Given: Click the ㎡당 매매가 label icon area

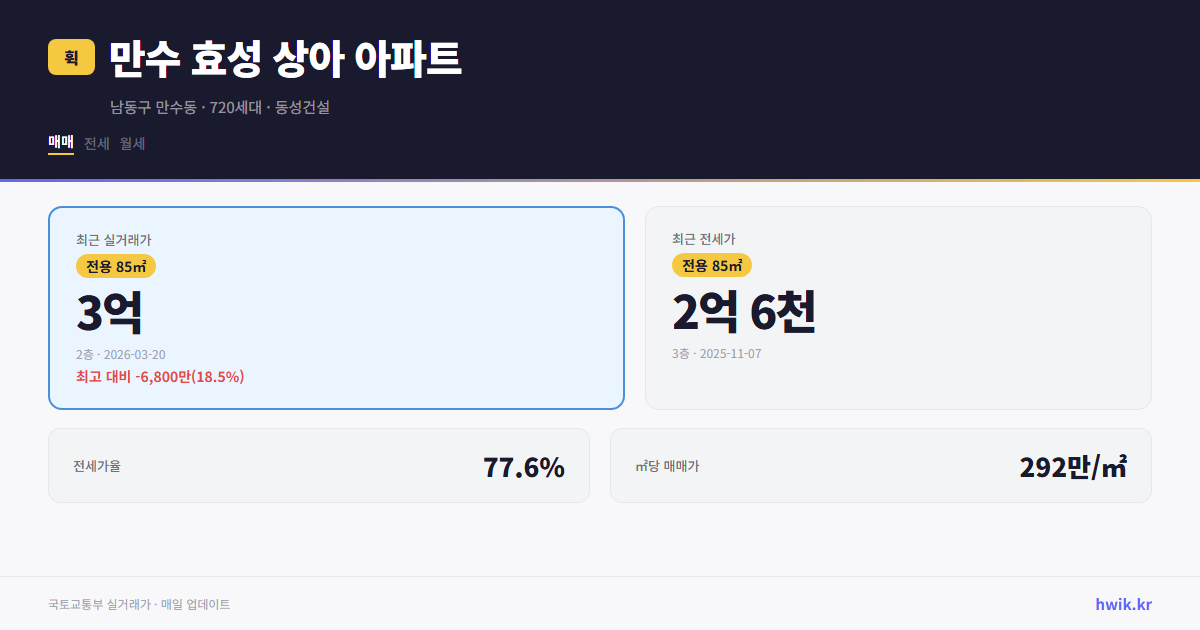Looking at the screenshot, I should pyautogui.click(x=664, y=465).
